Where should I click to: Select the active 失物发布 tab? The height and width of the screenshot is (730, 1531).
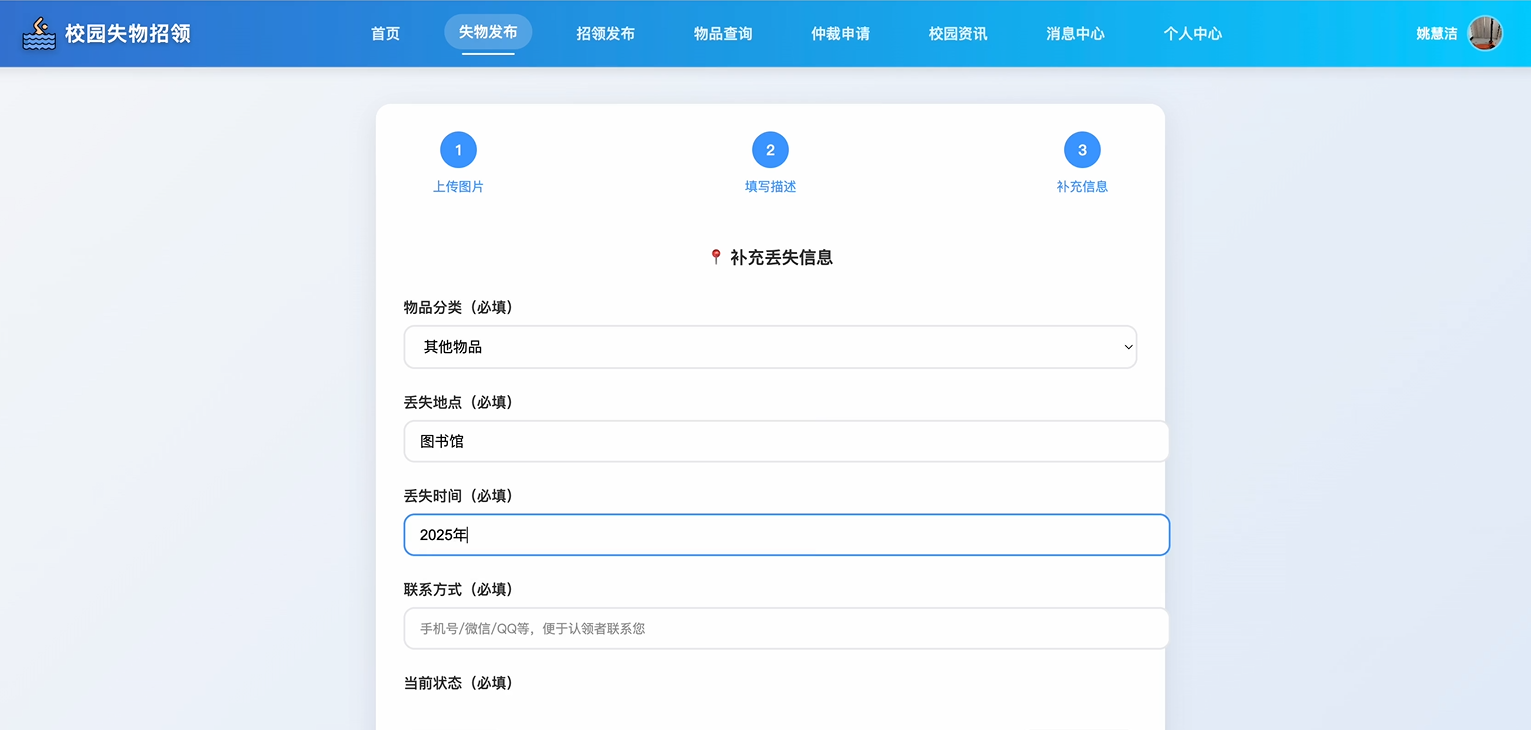point(488,31)
